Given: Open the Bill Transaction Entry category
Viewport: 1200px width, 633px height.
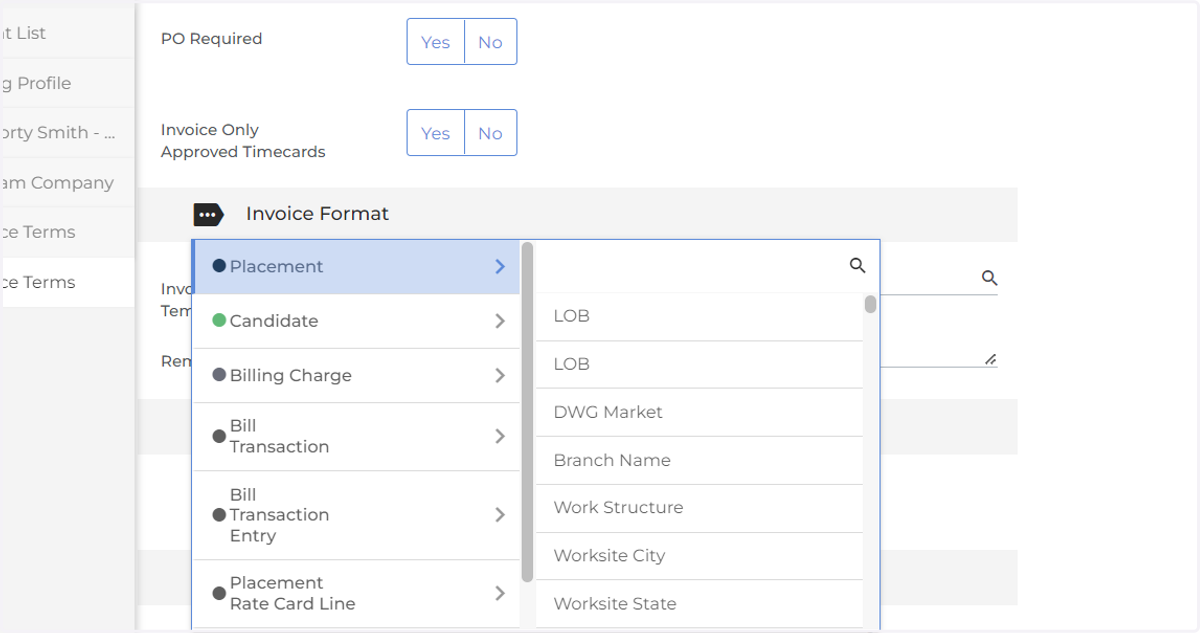Looking at the screenshot, I should (356, 515).
